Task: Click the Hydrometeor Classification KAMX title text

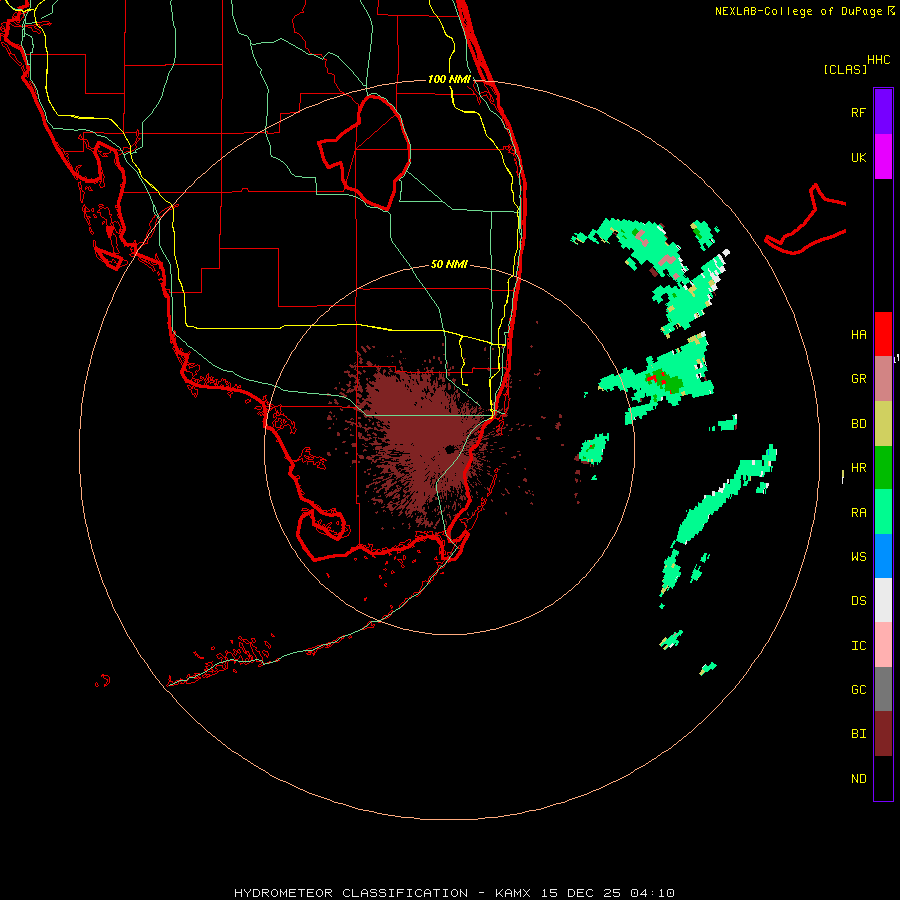Action: [x=454, y=893]
